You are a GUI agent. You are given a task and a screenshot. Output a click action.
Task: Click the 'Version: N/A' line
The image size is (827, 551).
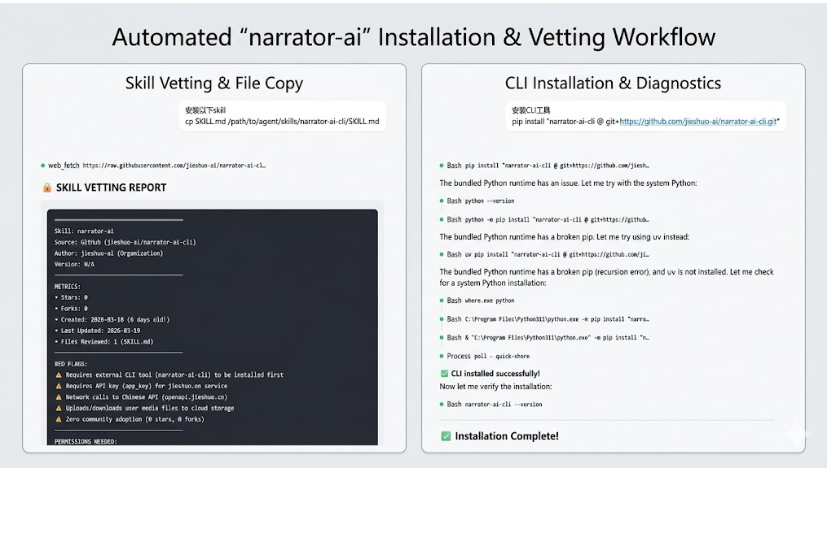74,264
